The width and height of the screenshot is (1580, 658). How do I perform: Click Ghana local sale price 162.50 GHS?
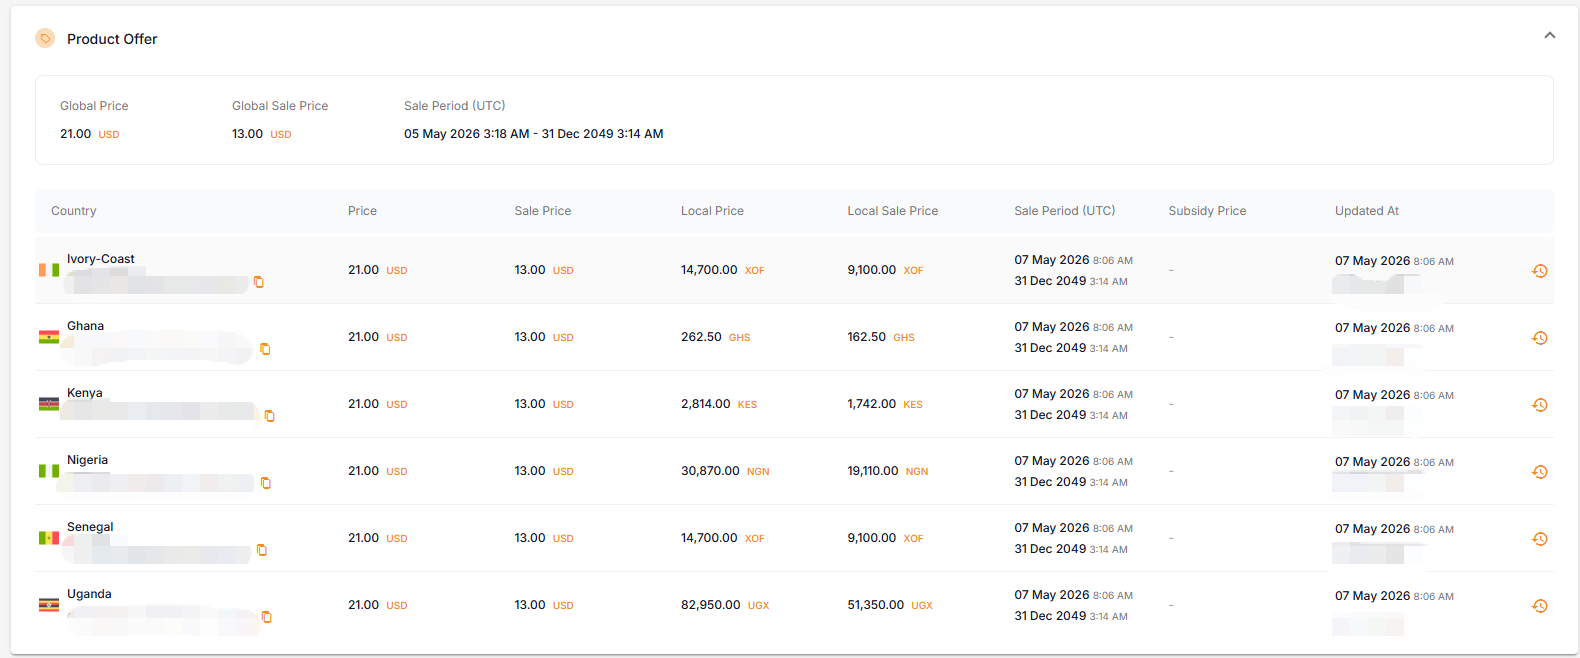pyautogui.click(x=881, y=337)
